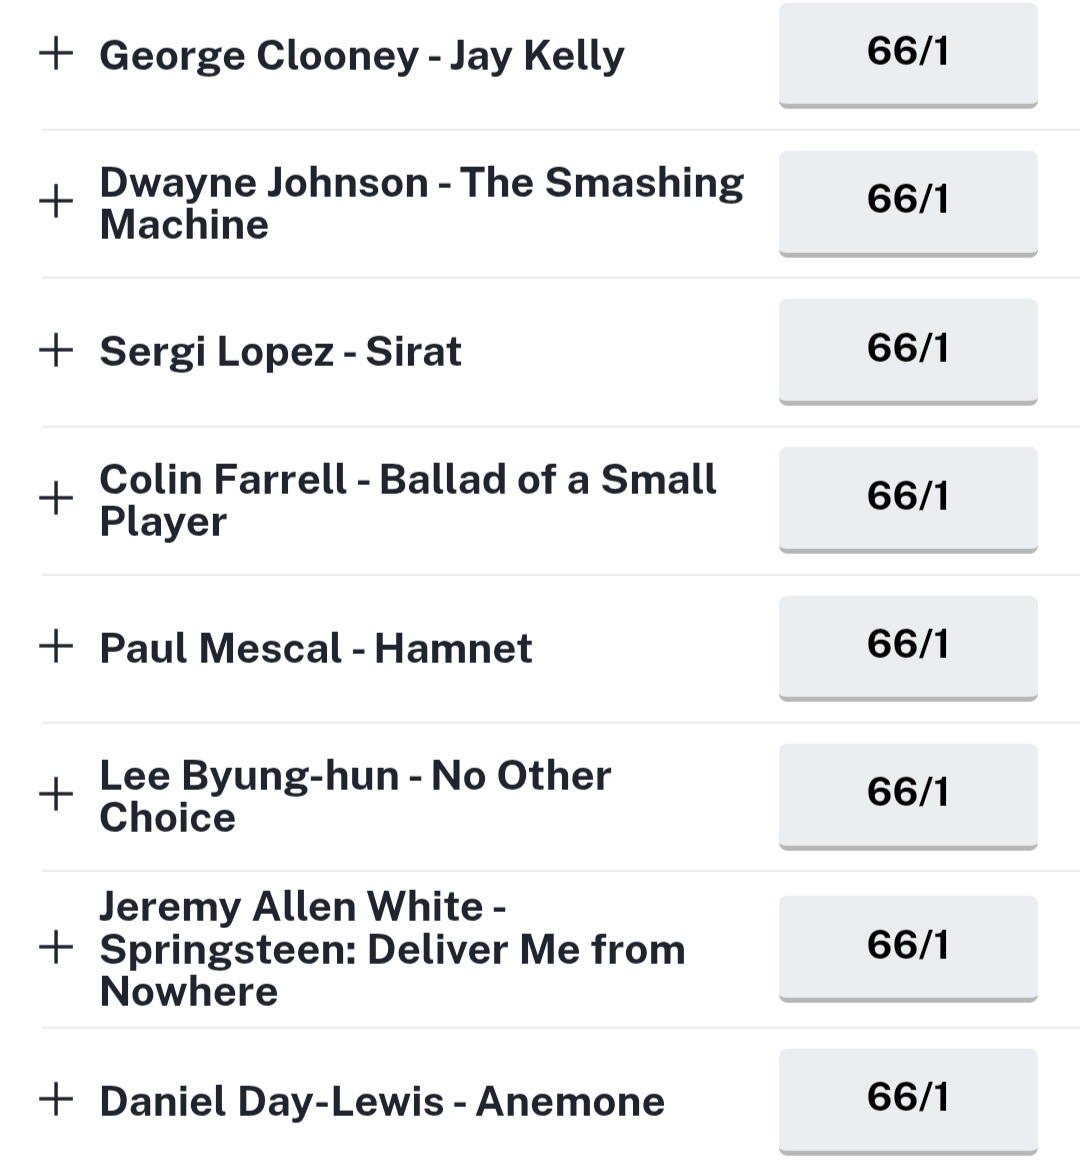Viewport: 1080px width, 1169px height.
Task: Choose 66/1 odds for Sergi Lopez
Action: 907,349
